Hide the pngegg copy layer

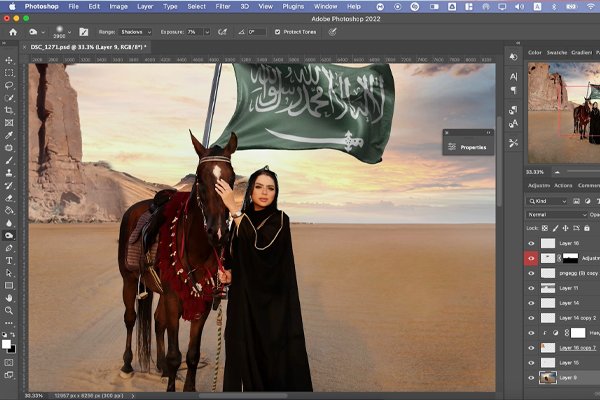point(531,273)
